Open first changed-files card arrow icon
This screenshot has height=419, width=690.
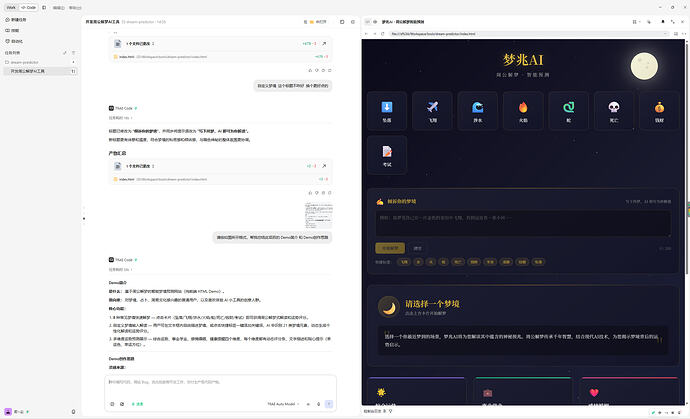tap(324, 44)
